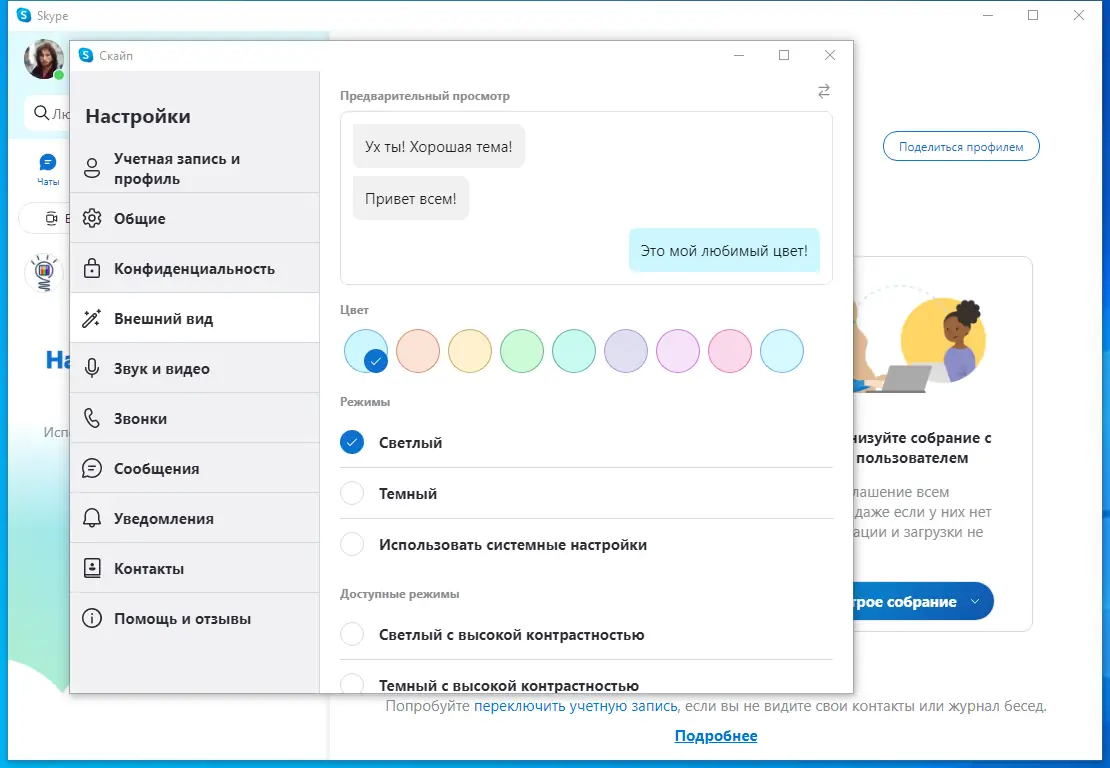Open the Общие settings section
The image size is (1110, 768).
195,219
